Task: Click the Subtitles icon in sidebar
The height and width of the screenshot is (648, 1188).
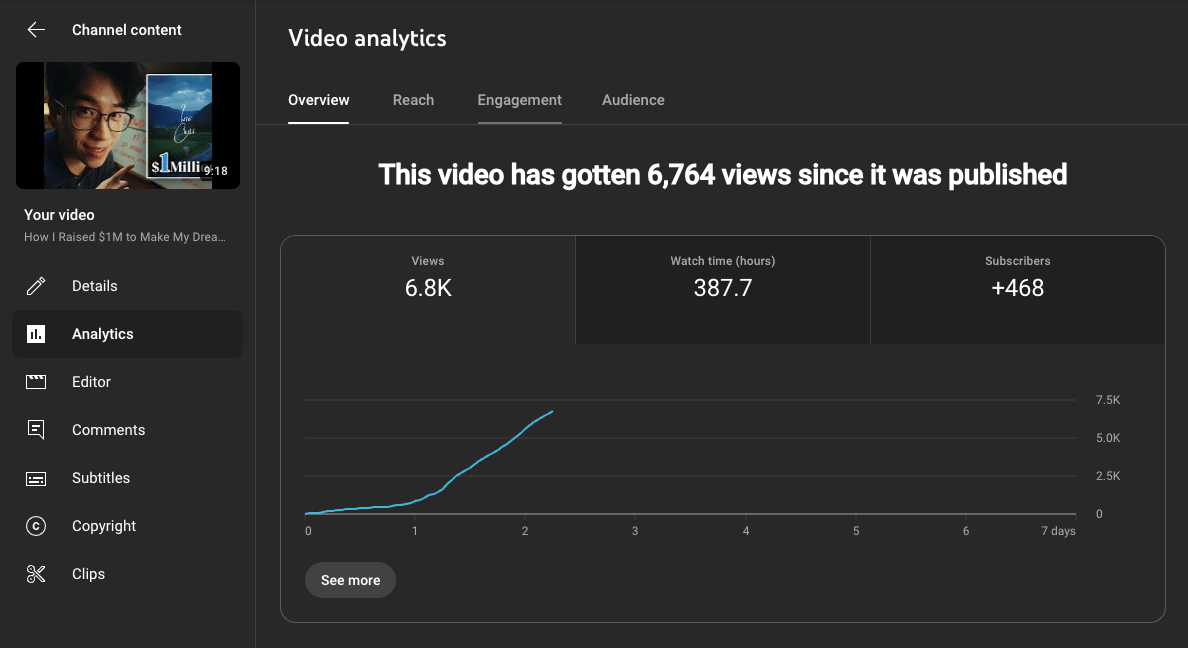Action: coord(36,478)
